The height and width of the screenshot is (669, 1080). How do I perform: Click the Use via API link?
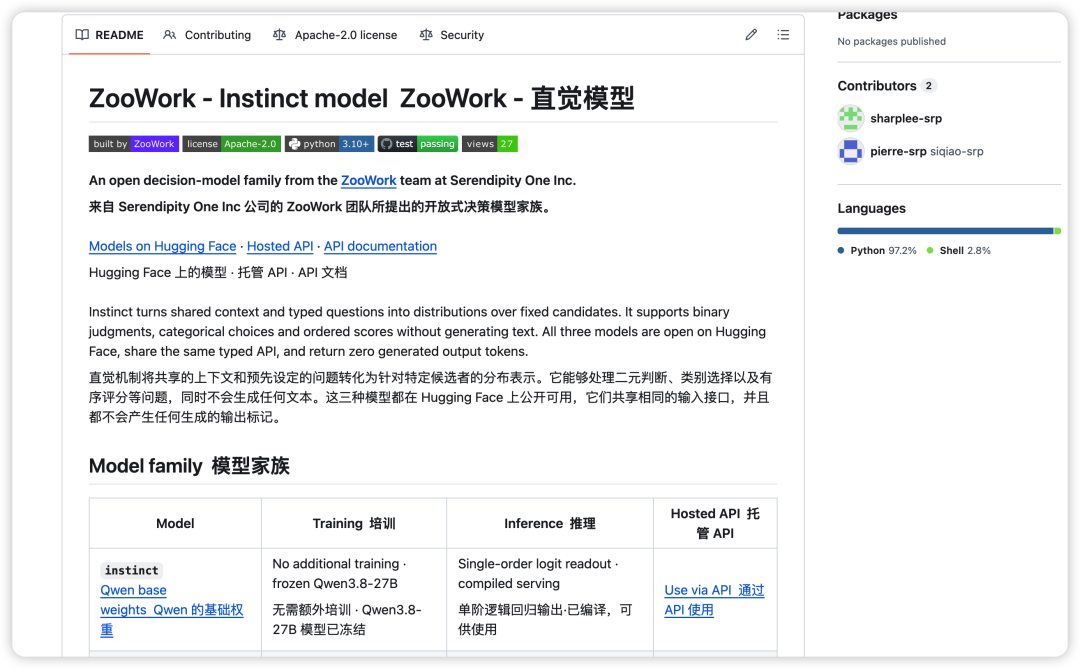[714, 599]
